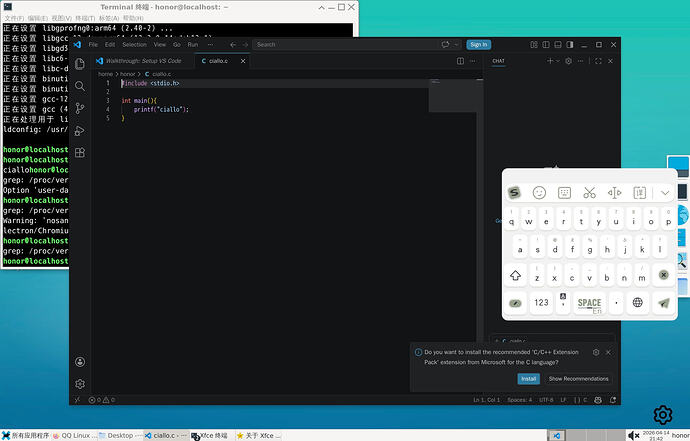Open the Go menu

[176, 44]
